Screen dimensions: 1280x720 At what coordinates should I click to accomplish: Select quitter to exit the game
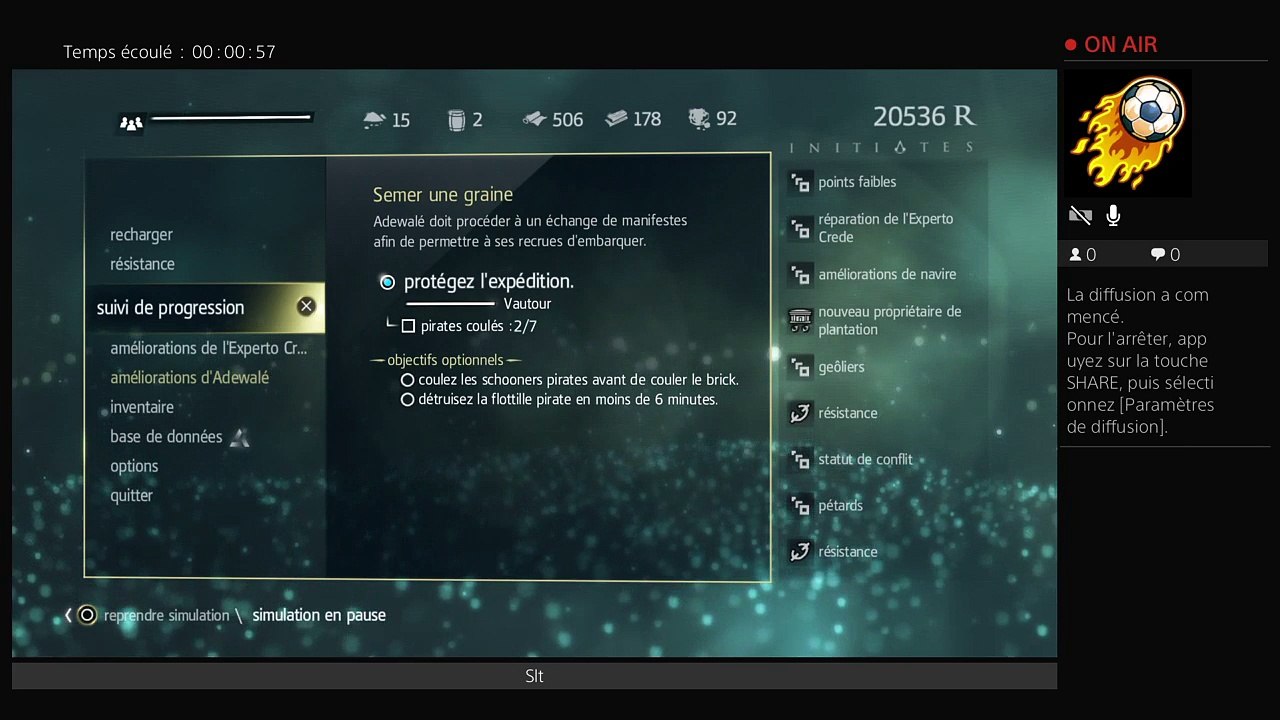131,496
